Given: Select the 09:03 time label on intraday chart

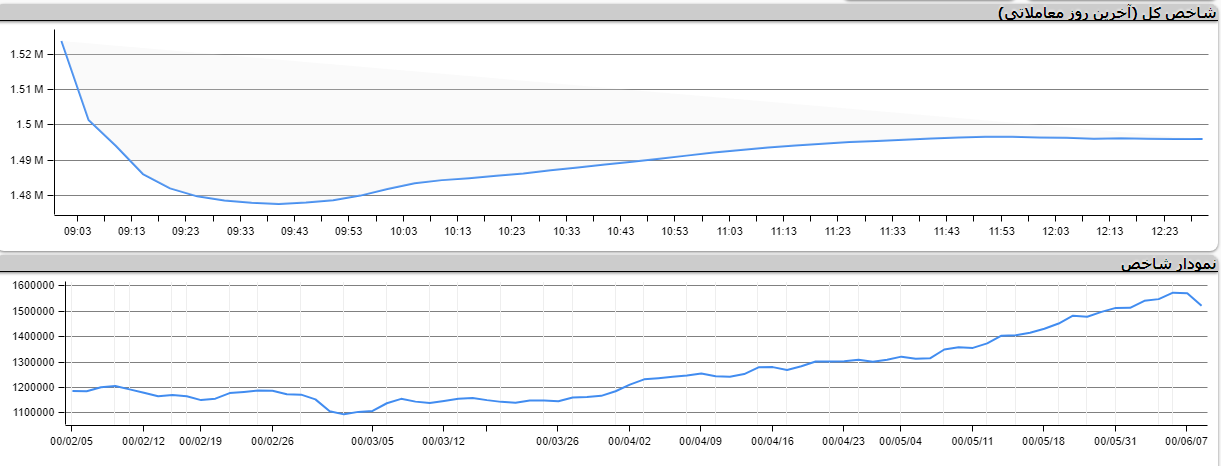Looking at the screenshot, I should 77,231.
